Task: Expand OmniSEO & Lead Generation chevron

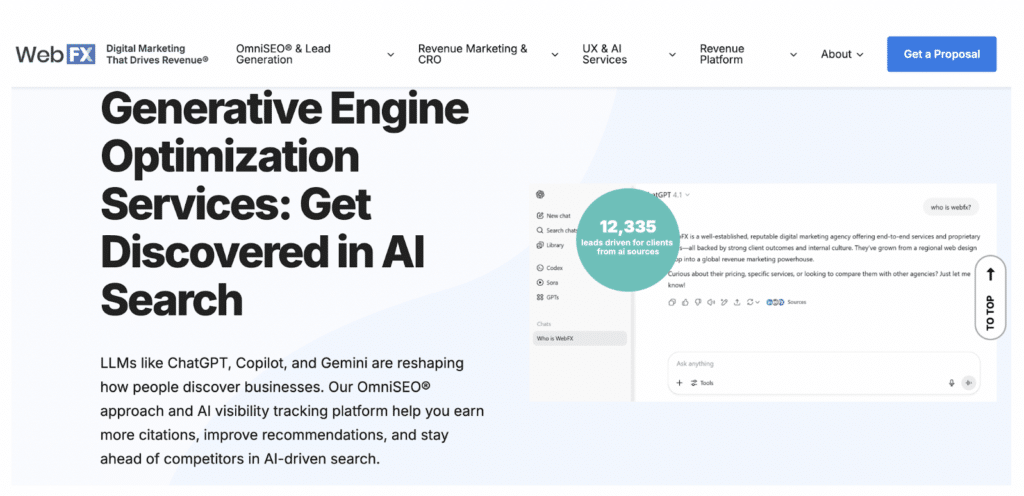Action: (391, 55)
